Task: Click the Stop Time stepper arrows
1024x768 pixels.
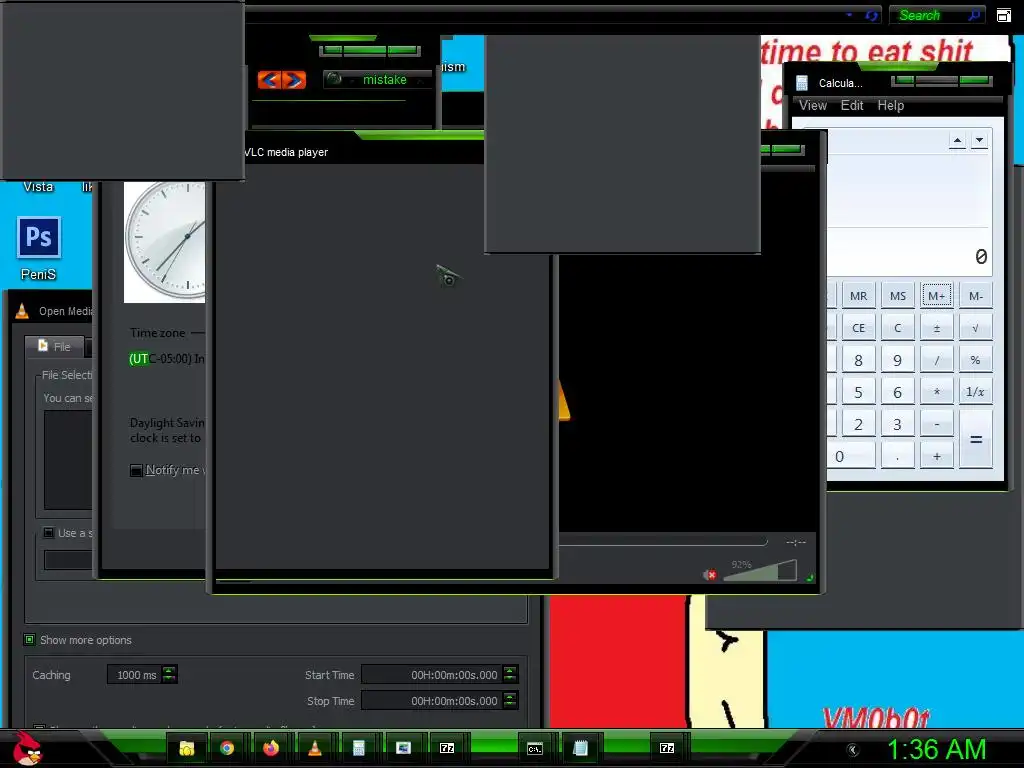Action: coord(510,701)
